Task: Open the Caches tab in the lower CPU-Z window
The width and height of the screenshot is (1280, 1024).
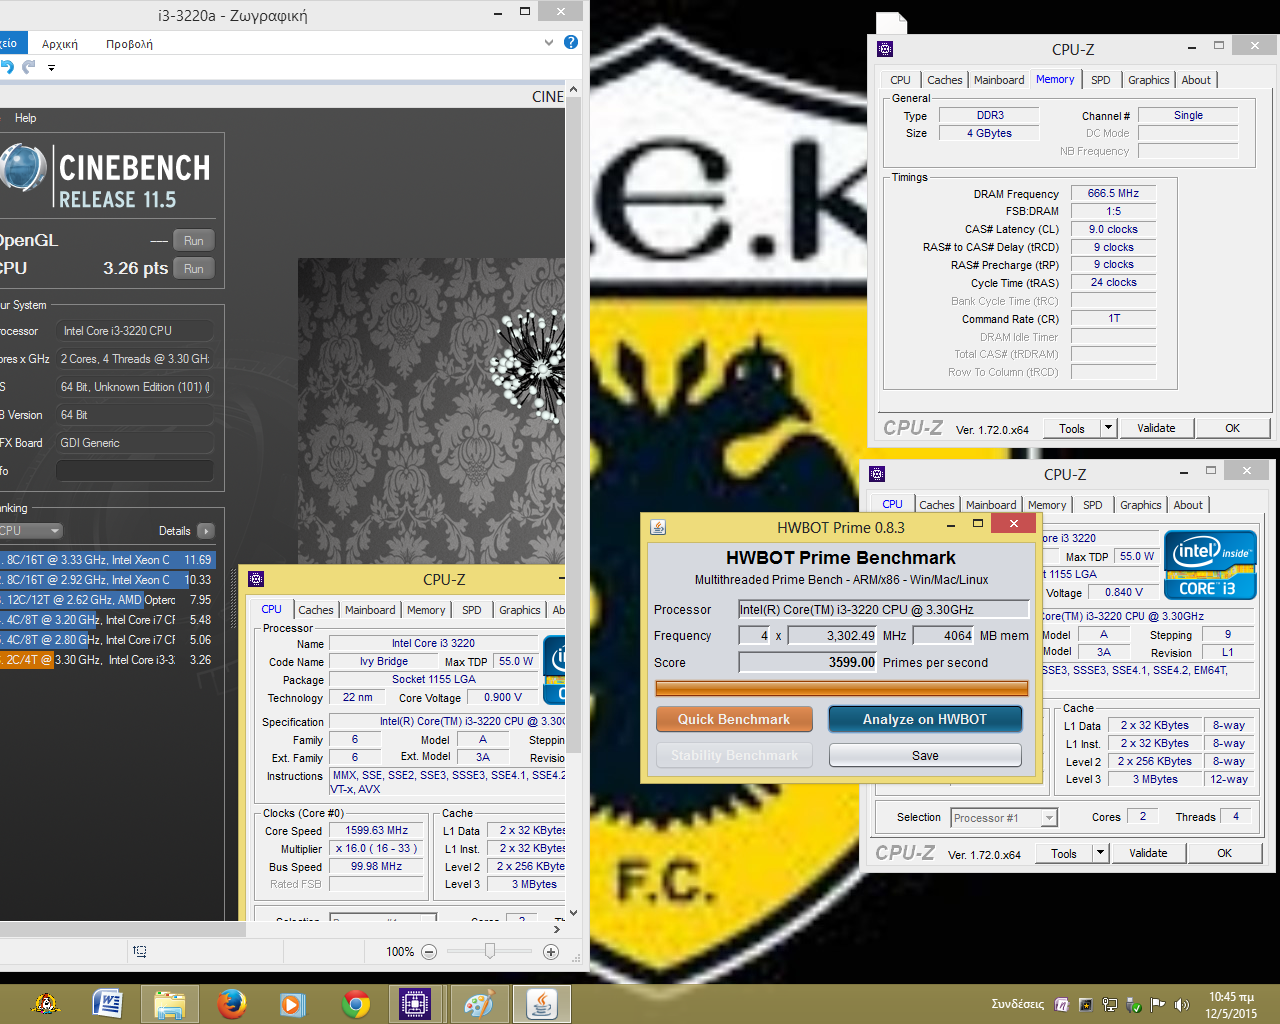Action: [x=936, y=505]
